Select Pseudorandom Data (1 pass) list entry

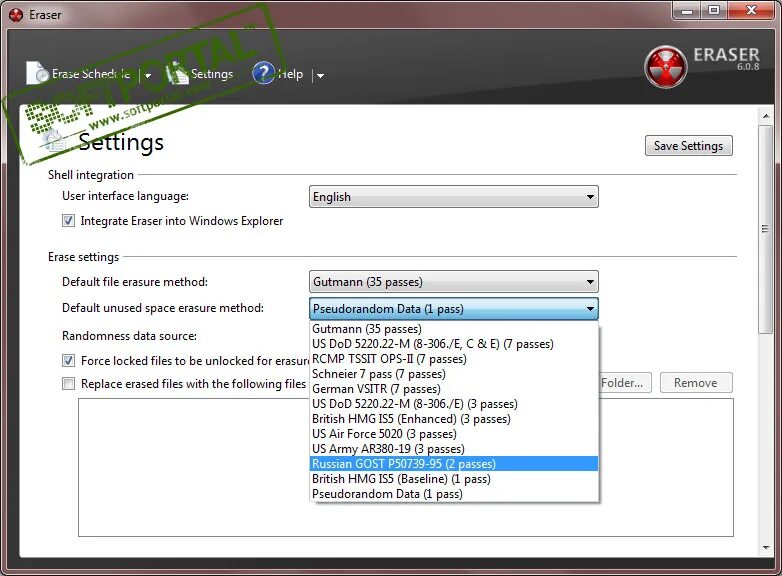click(x=454, y=494)
